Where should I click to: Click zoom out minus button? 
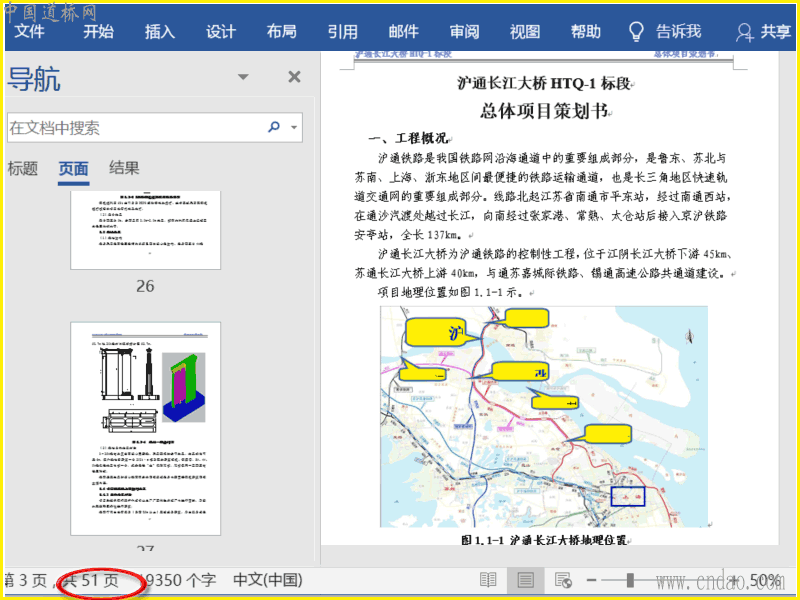(x=592, y=580)
